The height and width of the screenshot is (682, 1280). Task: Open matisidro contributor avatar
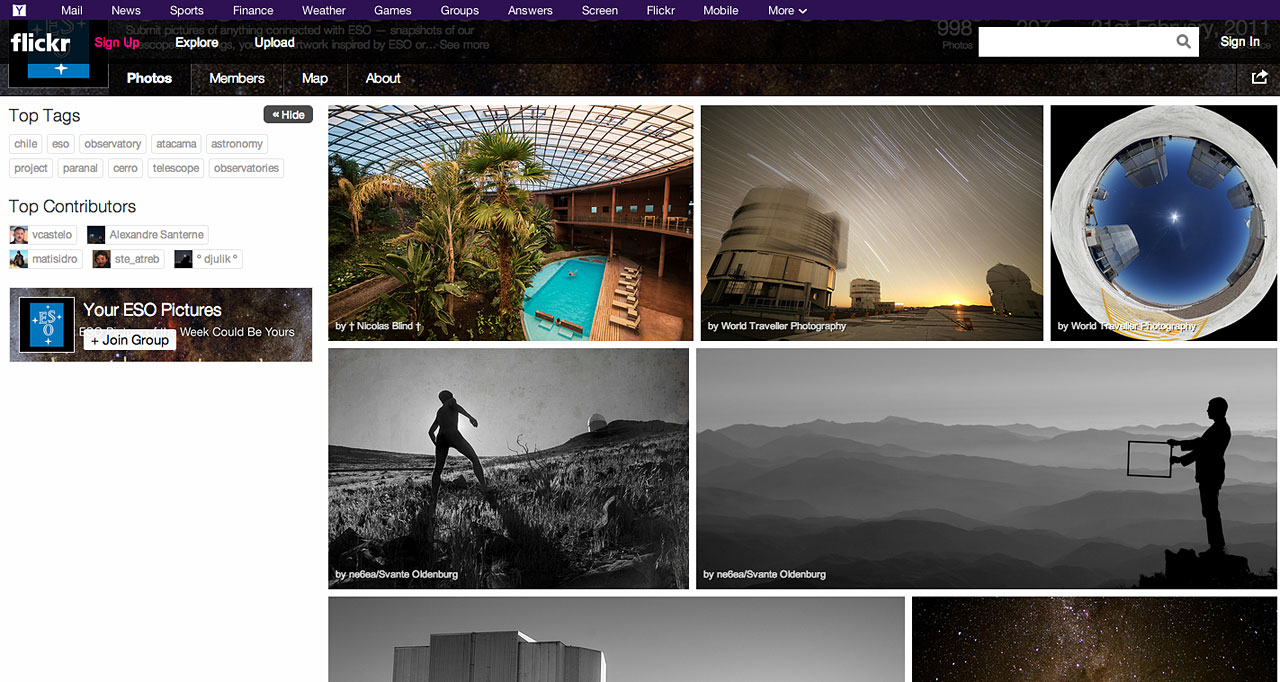(18, 259)
